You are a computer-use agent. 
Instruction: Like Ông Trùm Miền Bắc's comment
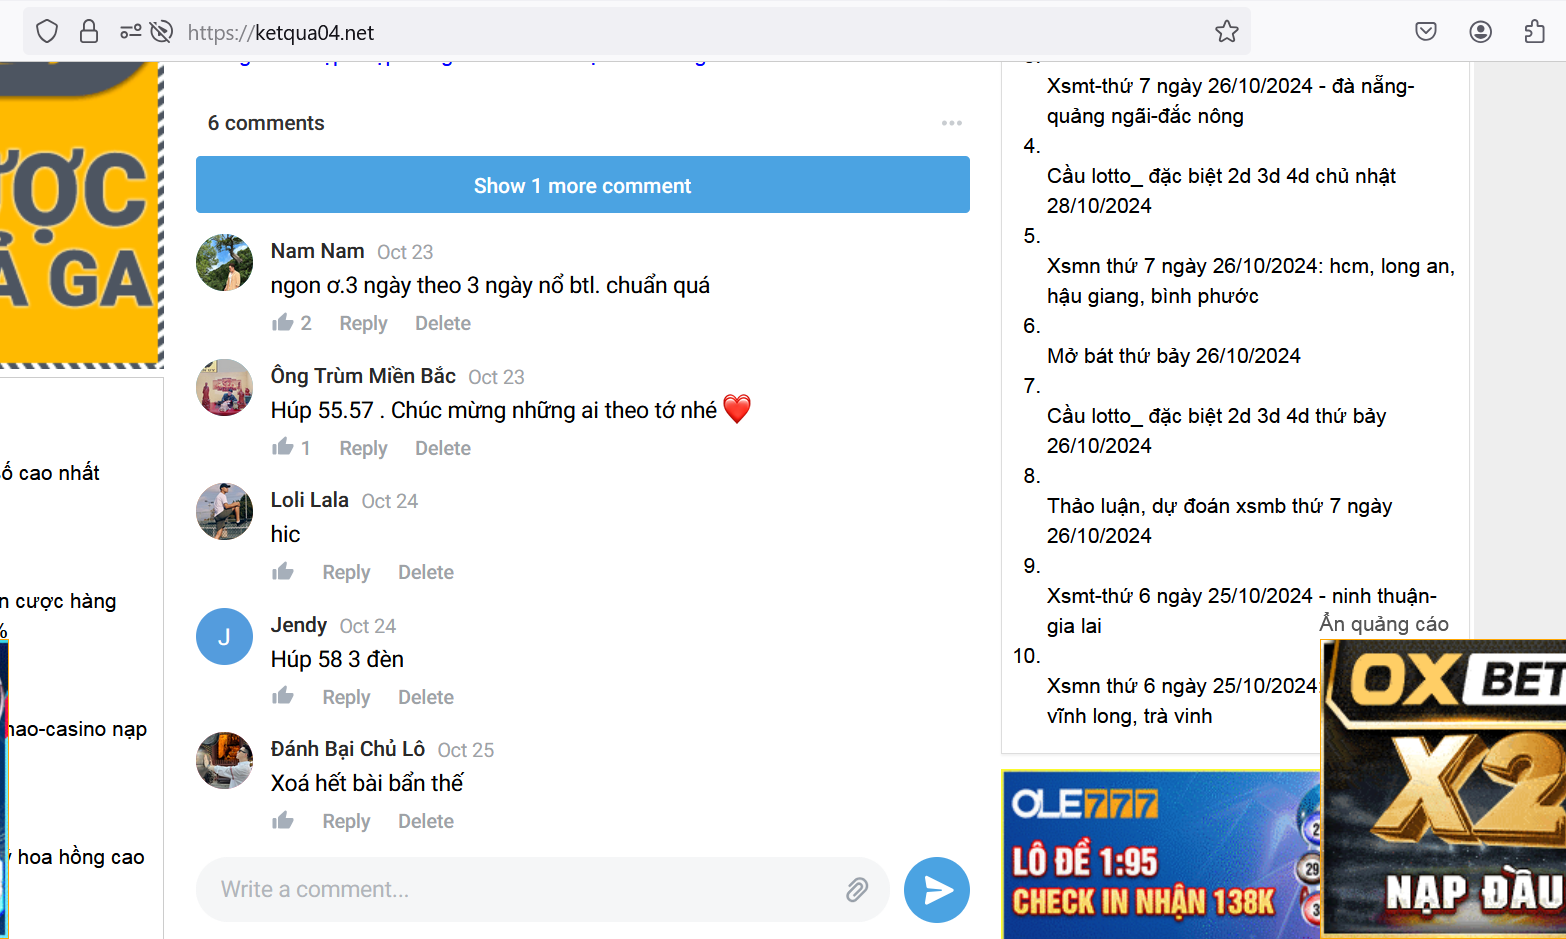pos(283,448)
